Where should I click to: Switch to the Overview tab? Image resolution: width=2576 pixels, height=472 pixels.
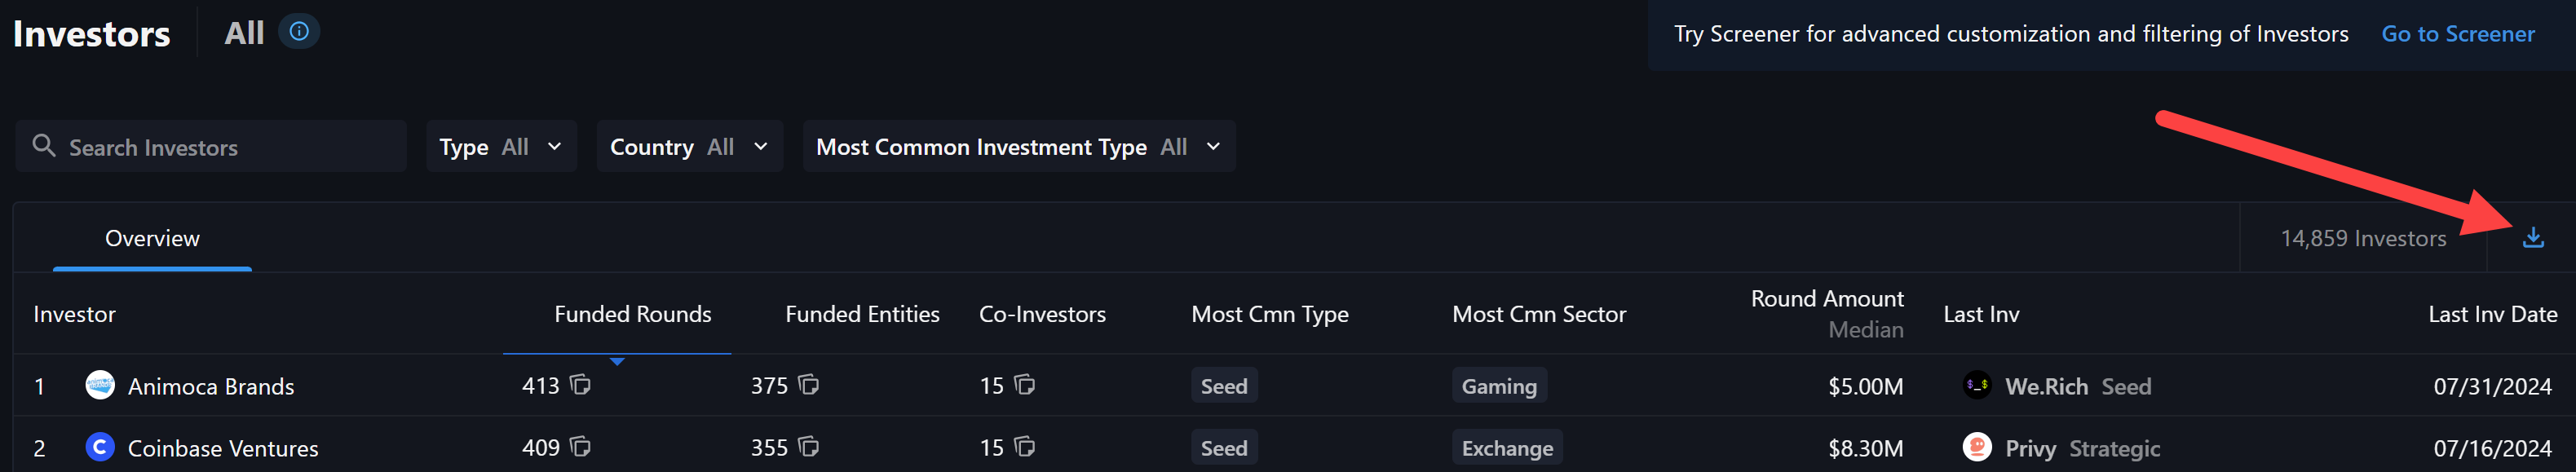click(152, 238)
